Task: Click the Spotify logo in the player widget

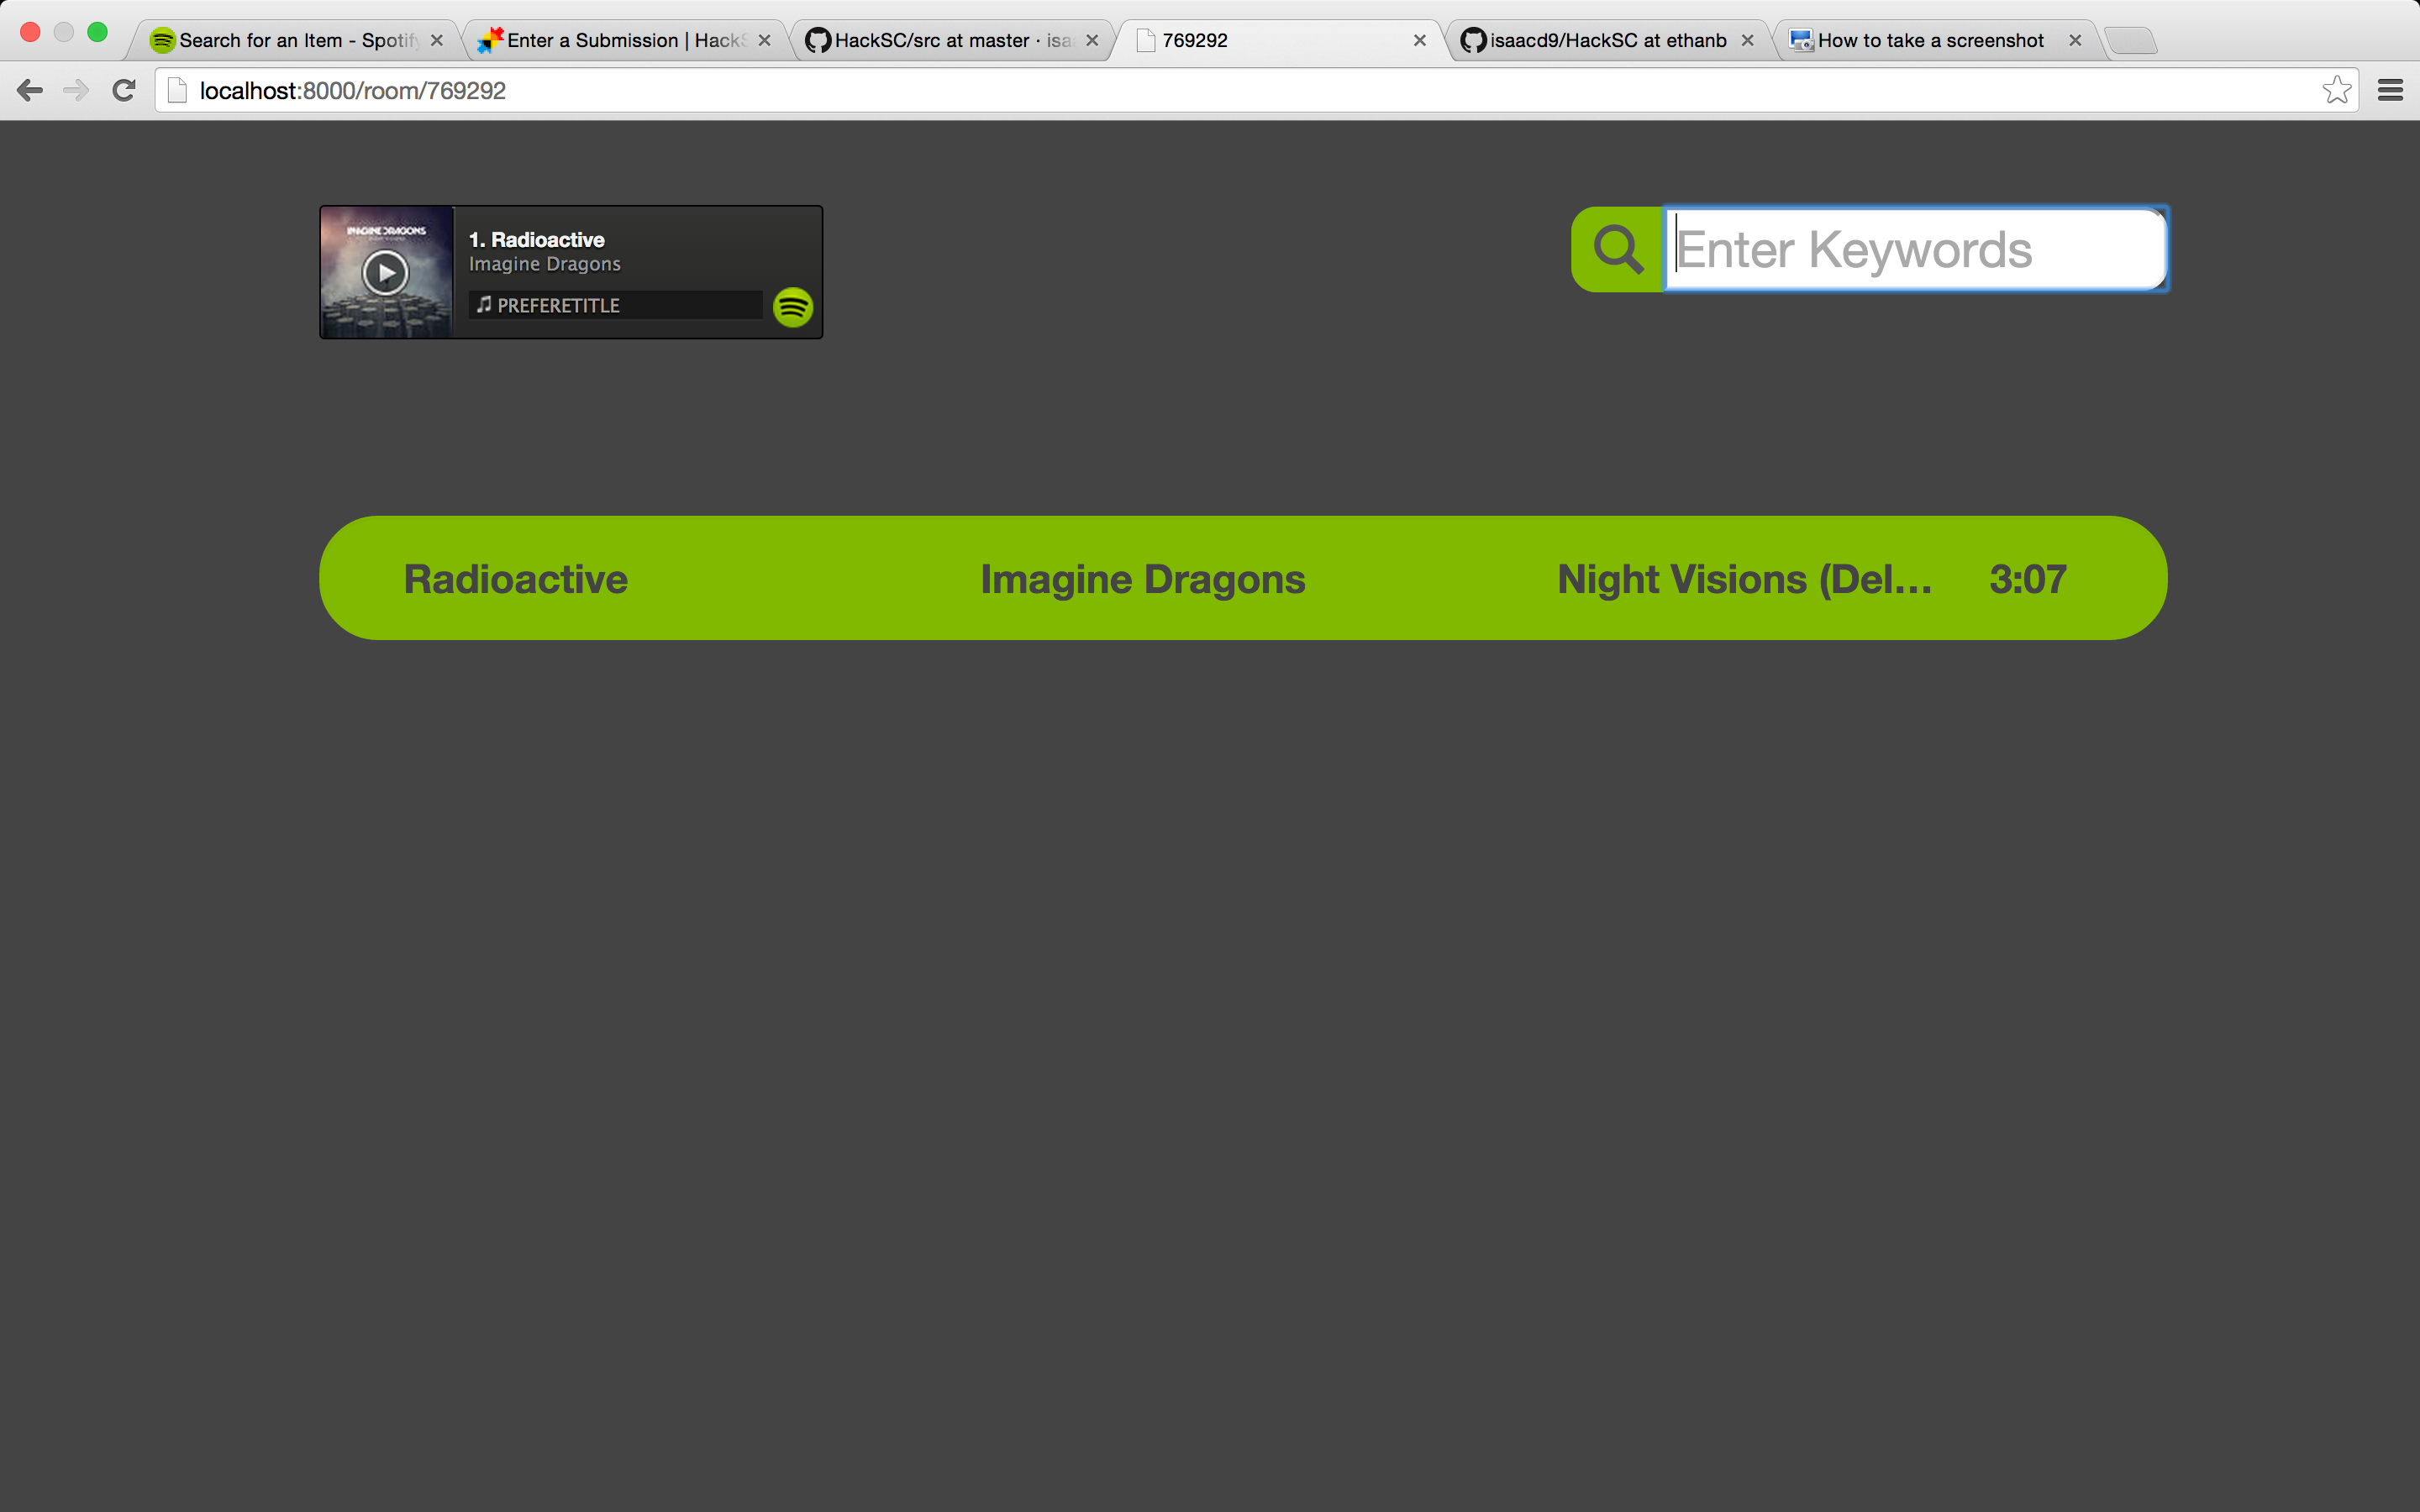Action: [x=793, y=307]
